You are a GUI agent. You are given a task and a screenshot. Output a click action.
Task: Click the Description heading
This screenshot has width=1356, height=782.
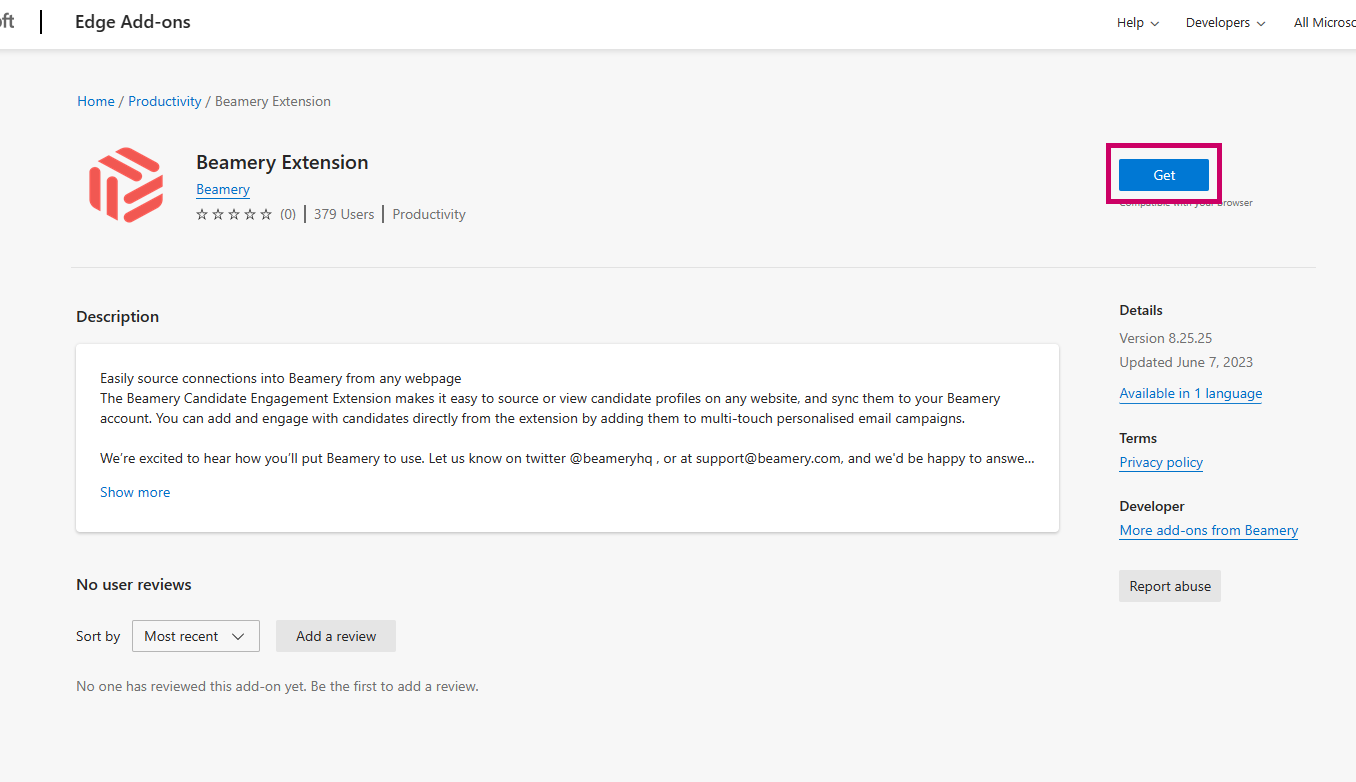(x=118, y=316)
